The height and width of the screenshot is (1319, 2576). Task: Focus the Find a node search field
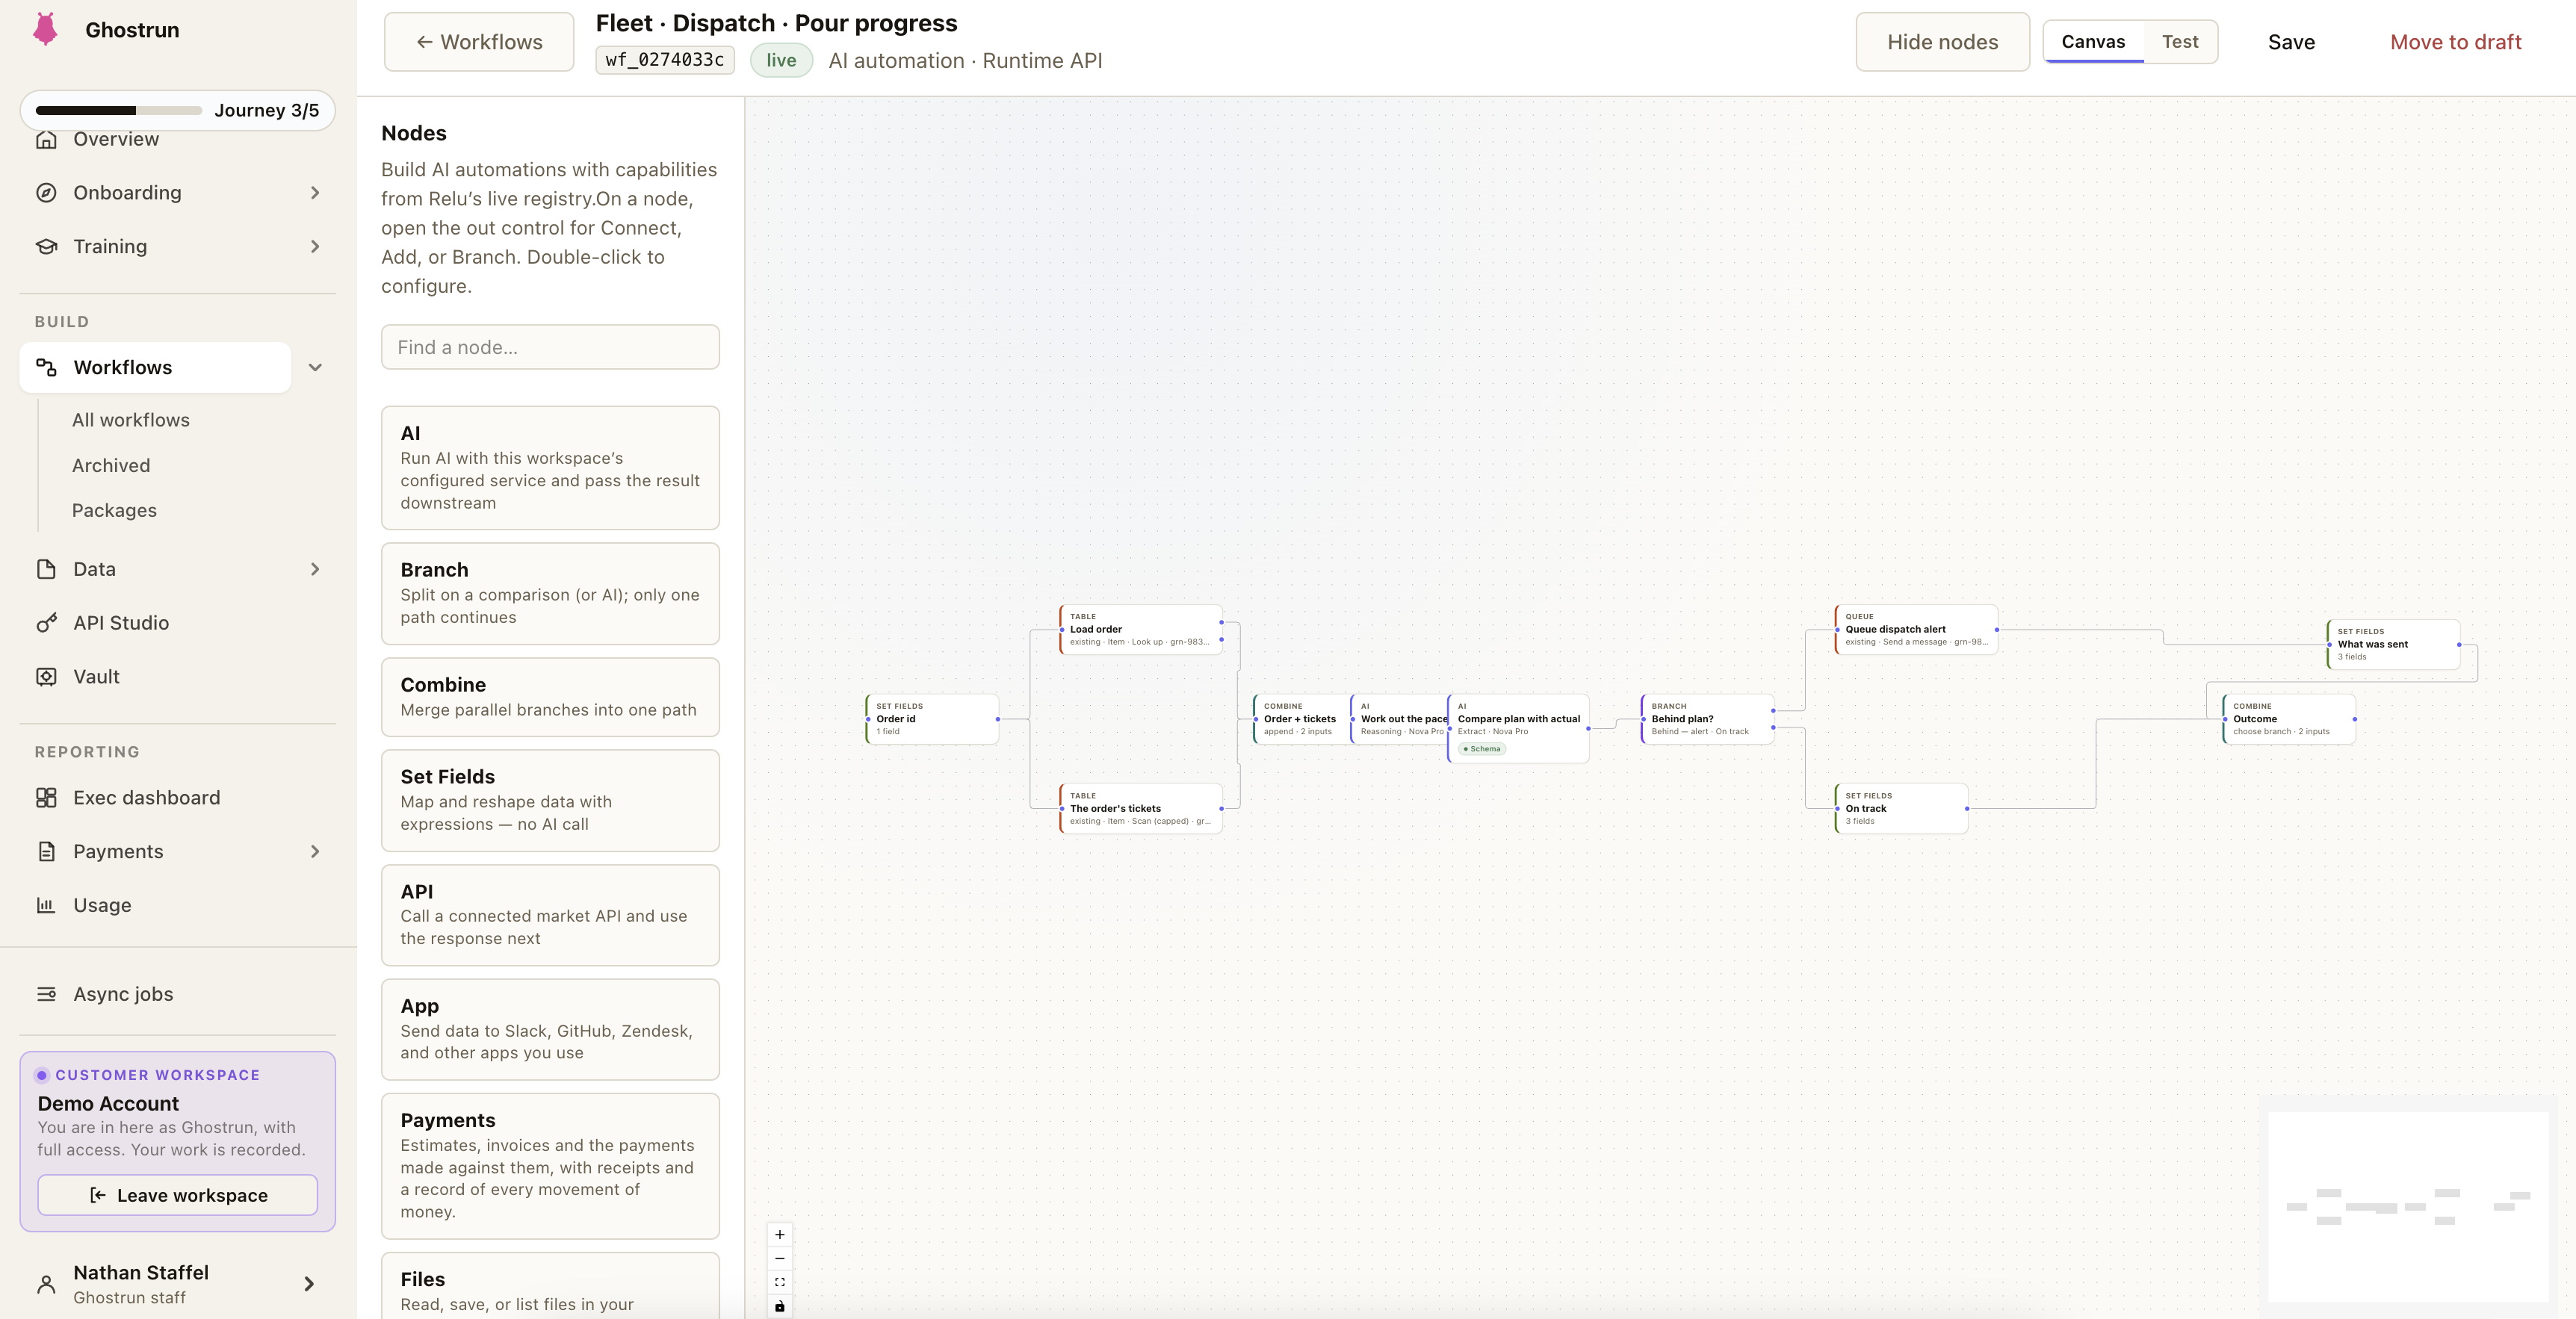pos(550,347)
